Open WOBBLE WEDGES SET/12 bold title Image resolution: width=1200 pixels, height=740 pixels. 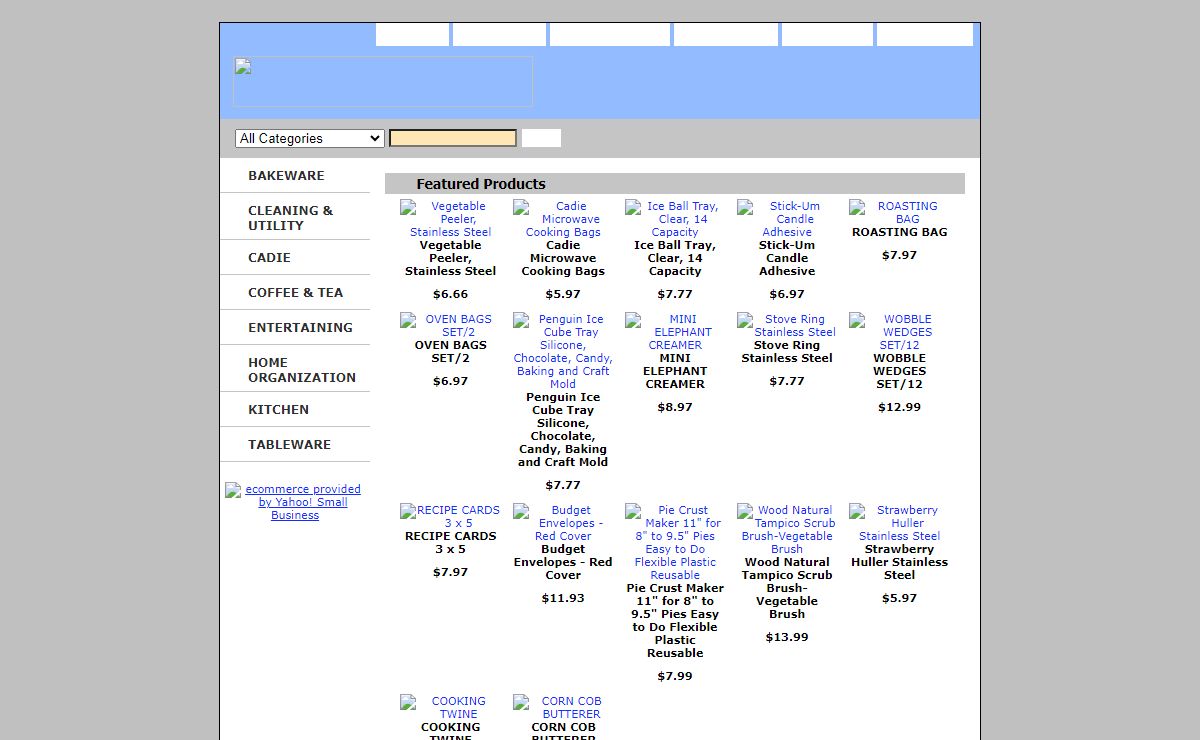[x=899, y=371]
